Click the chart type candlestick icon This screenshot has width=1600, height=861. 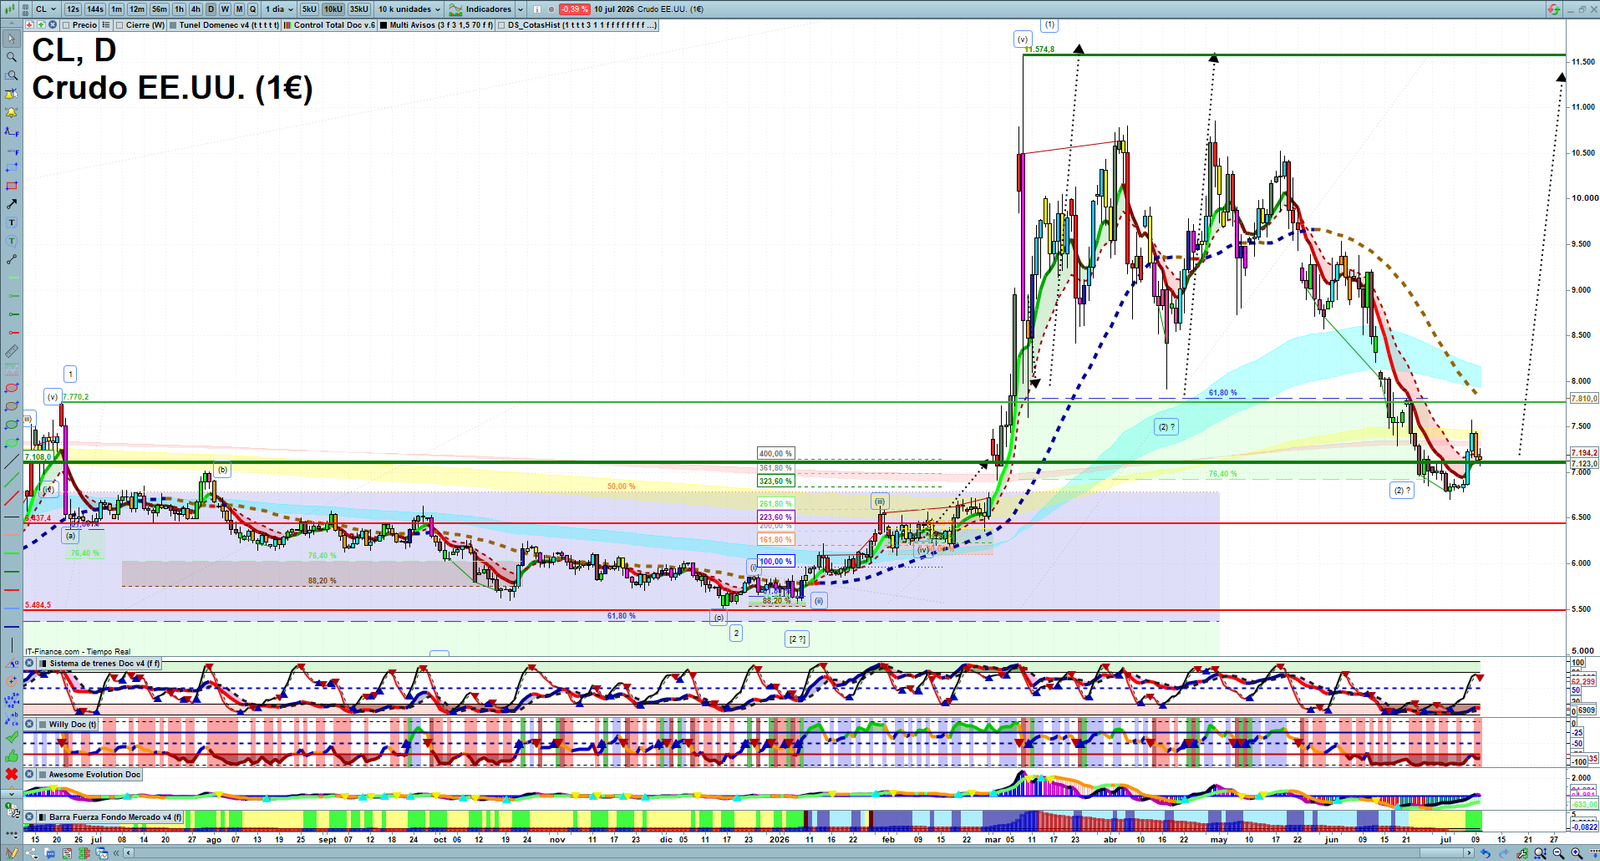[x=10, y=9]
